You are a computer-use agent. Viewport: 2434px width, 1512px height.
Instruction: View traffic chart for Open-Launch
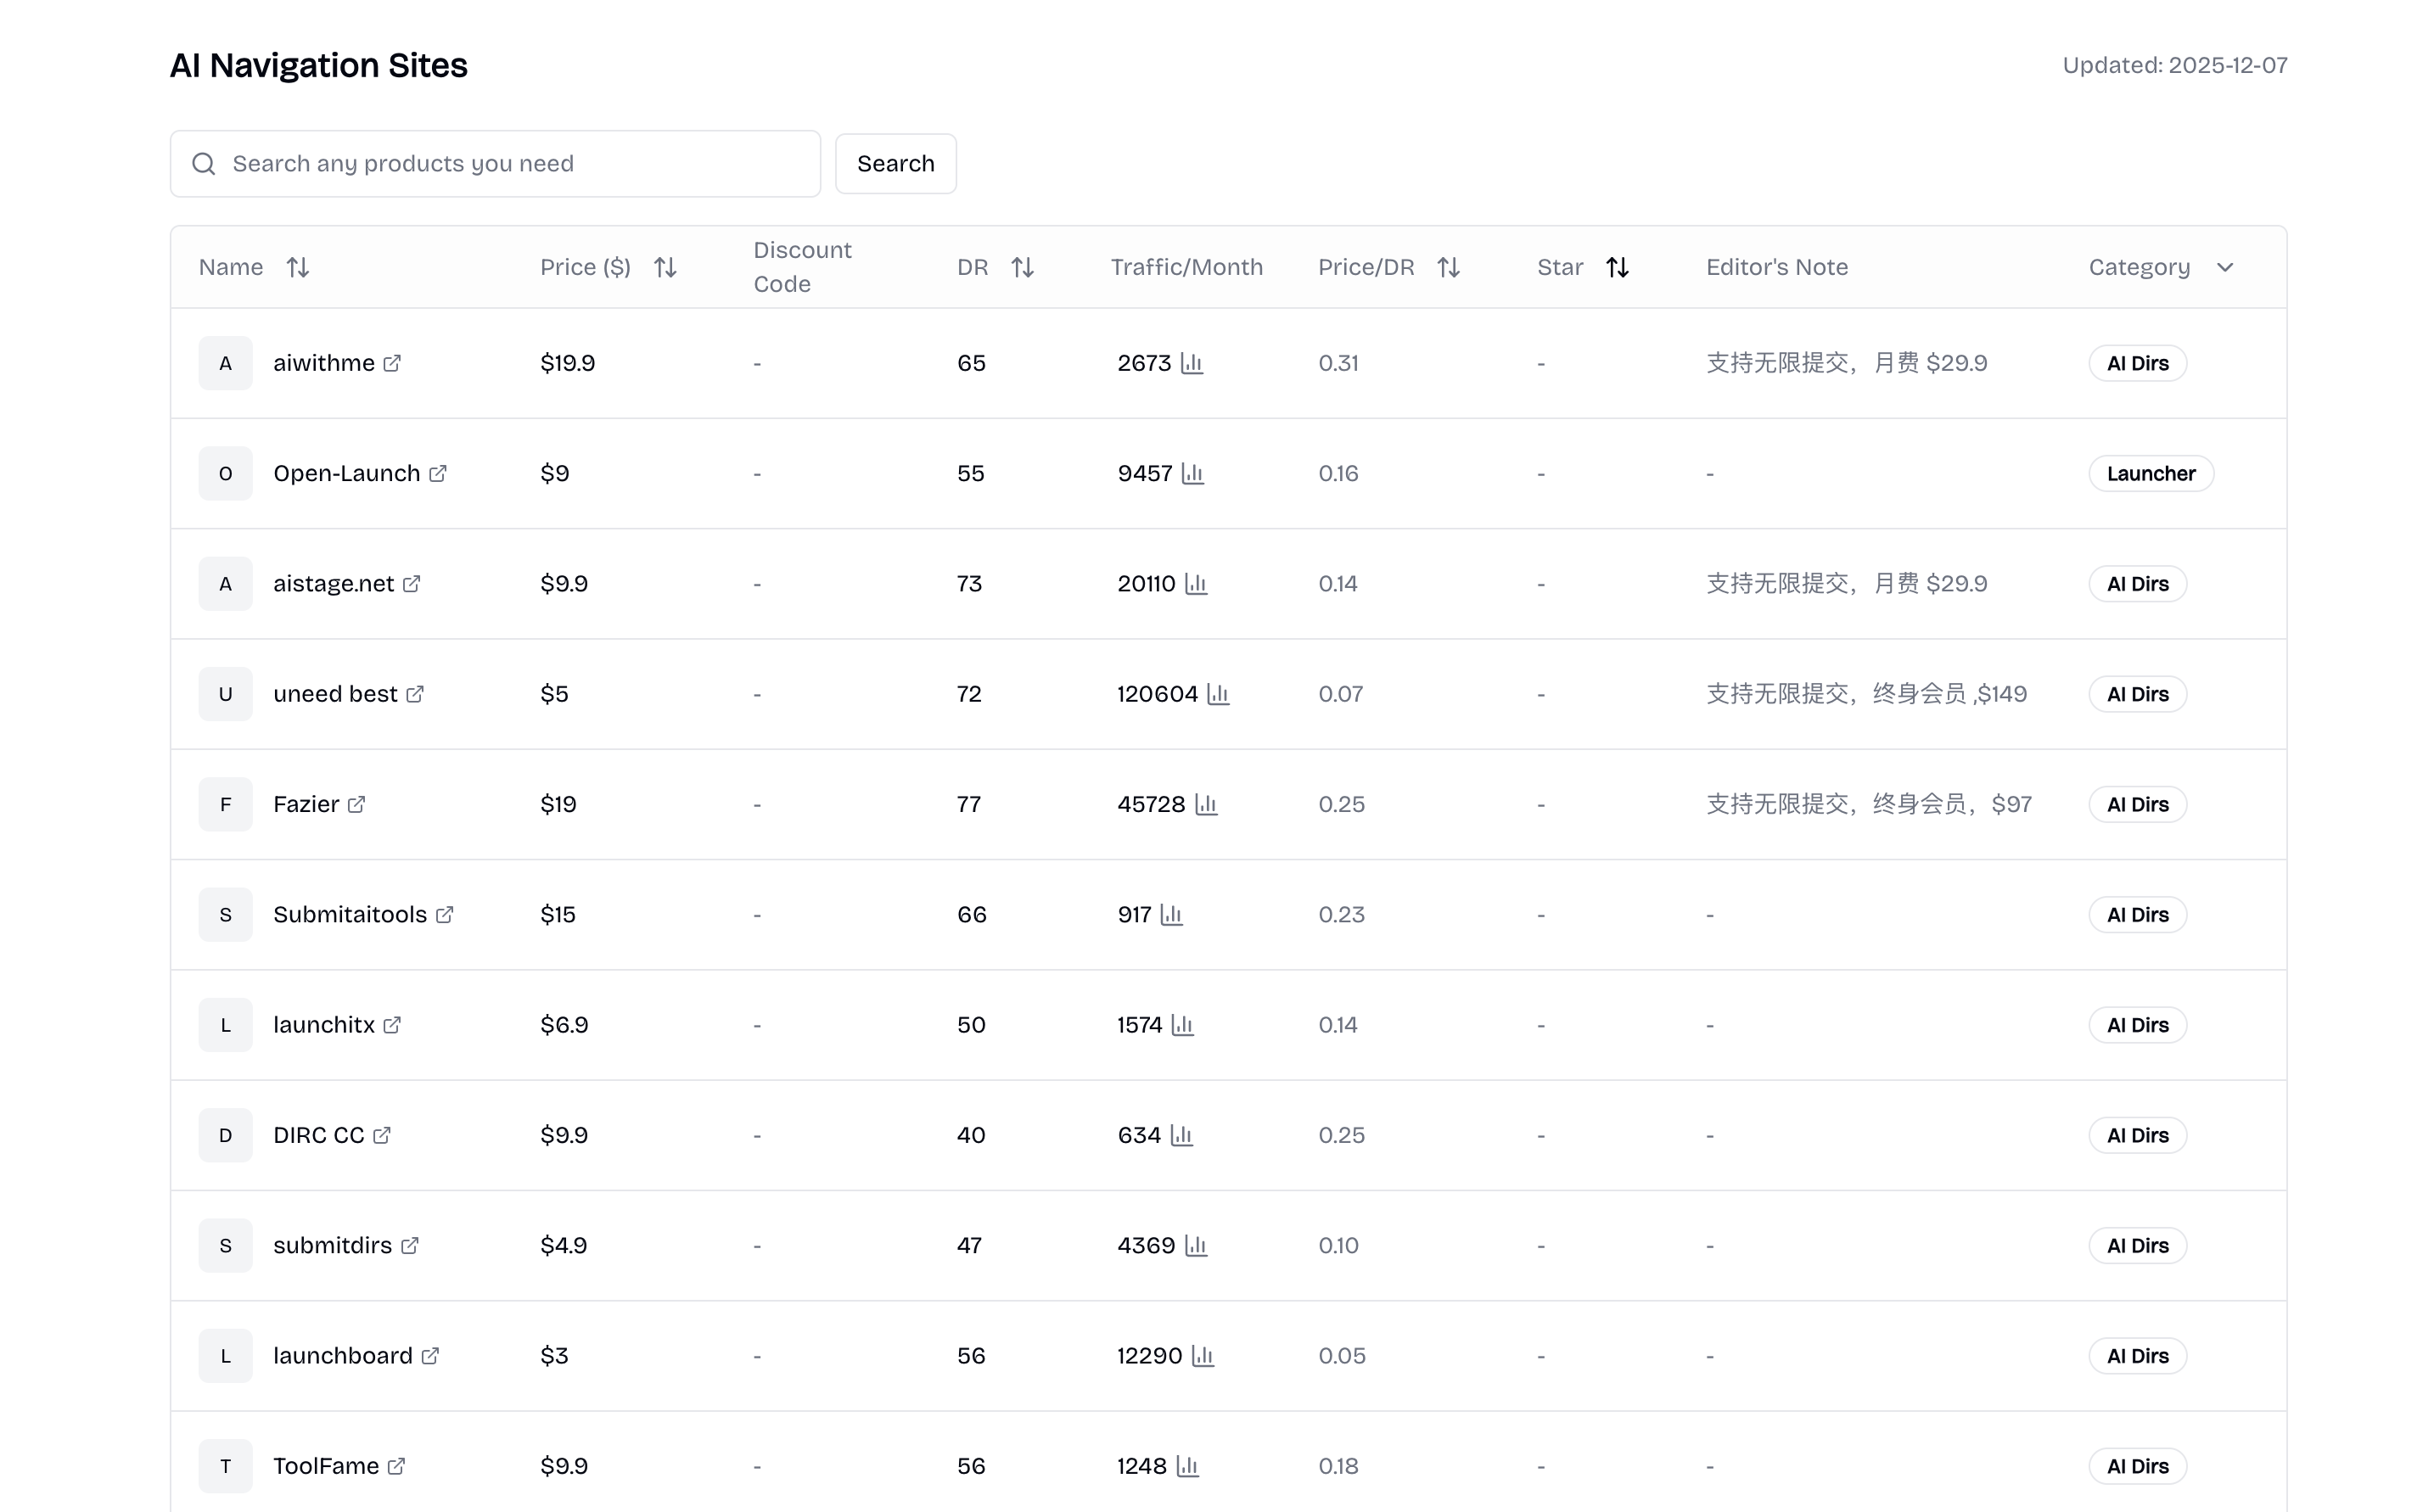1192,473
